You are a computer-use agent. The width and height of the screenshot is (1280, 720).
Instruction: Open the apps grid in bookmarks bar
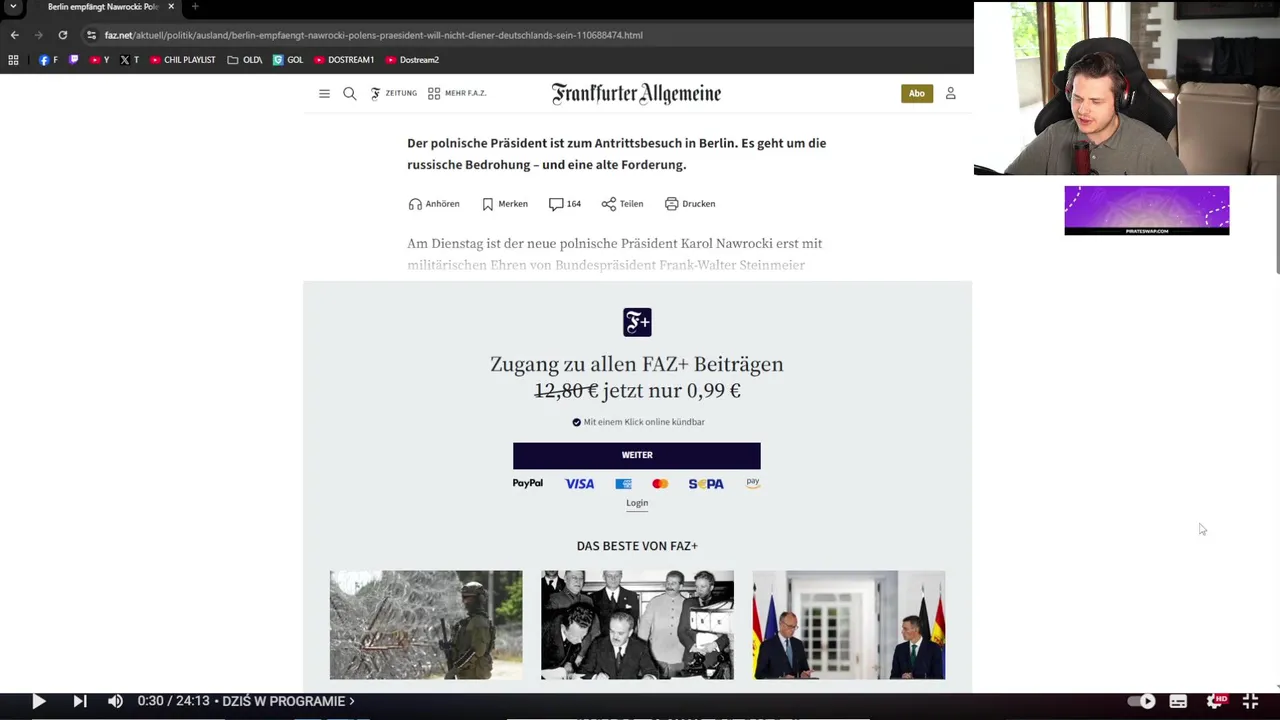point(13,60)
